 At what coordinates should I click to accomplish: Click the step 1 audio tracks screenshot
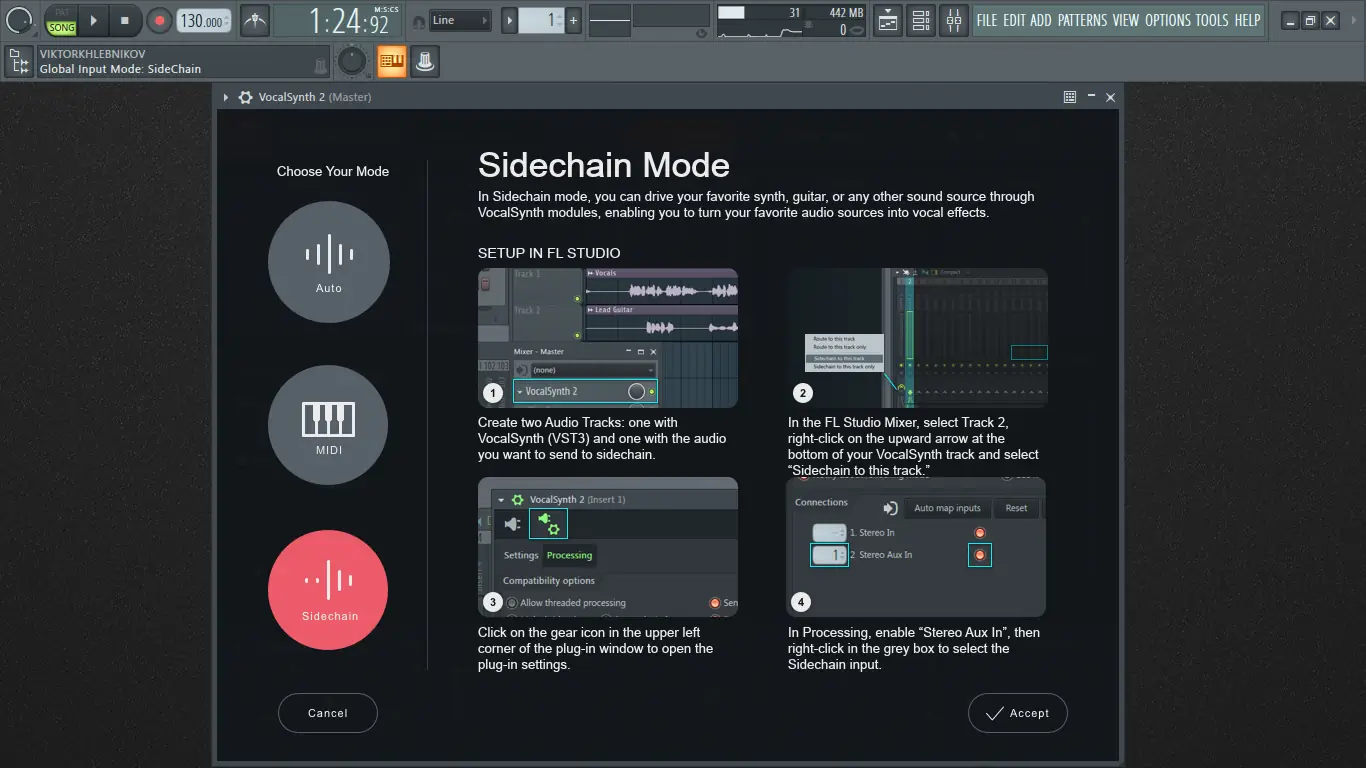pyautogui.click(x=608, y=338)
